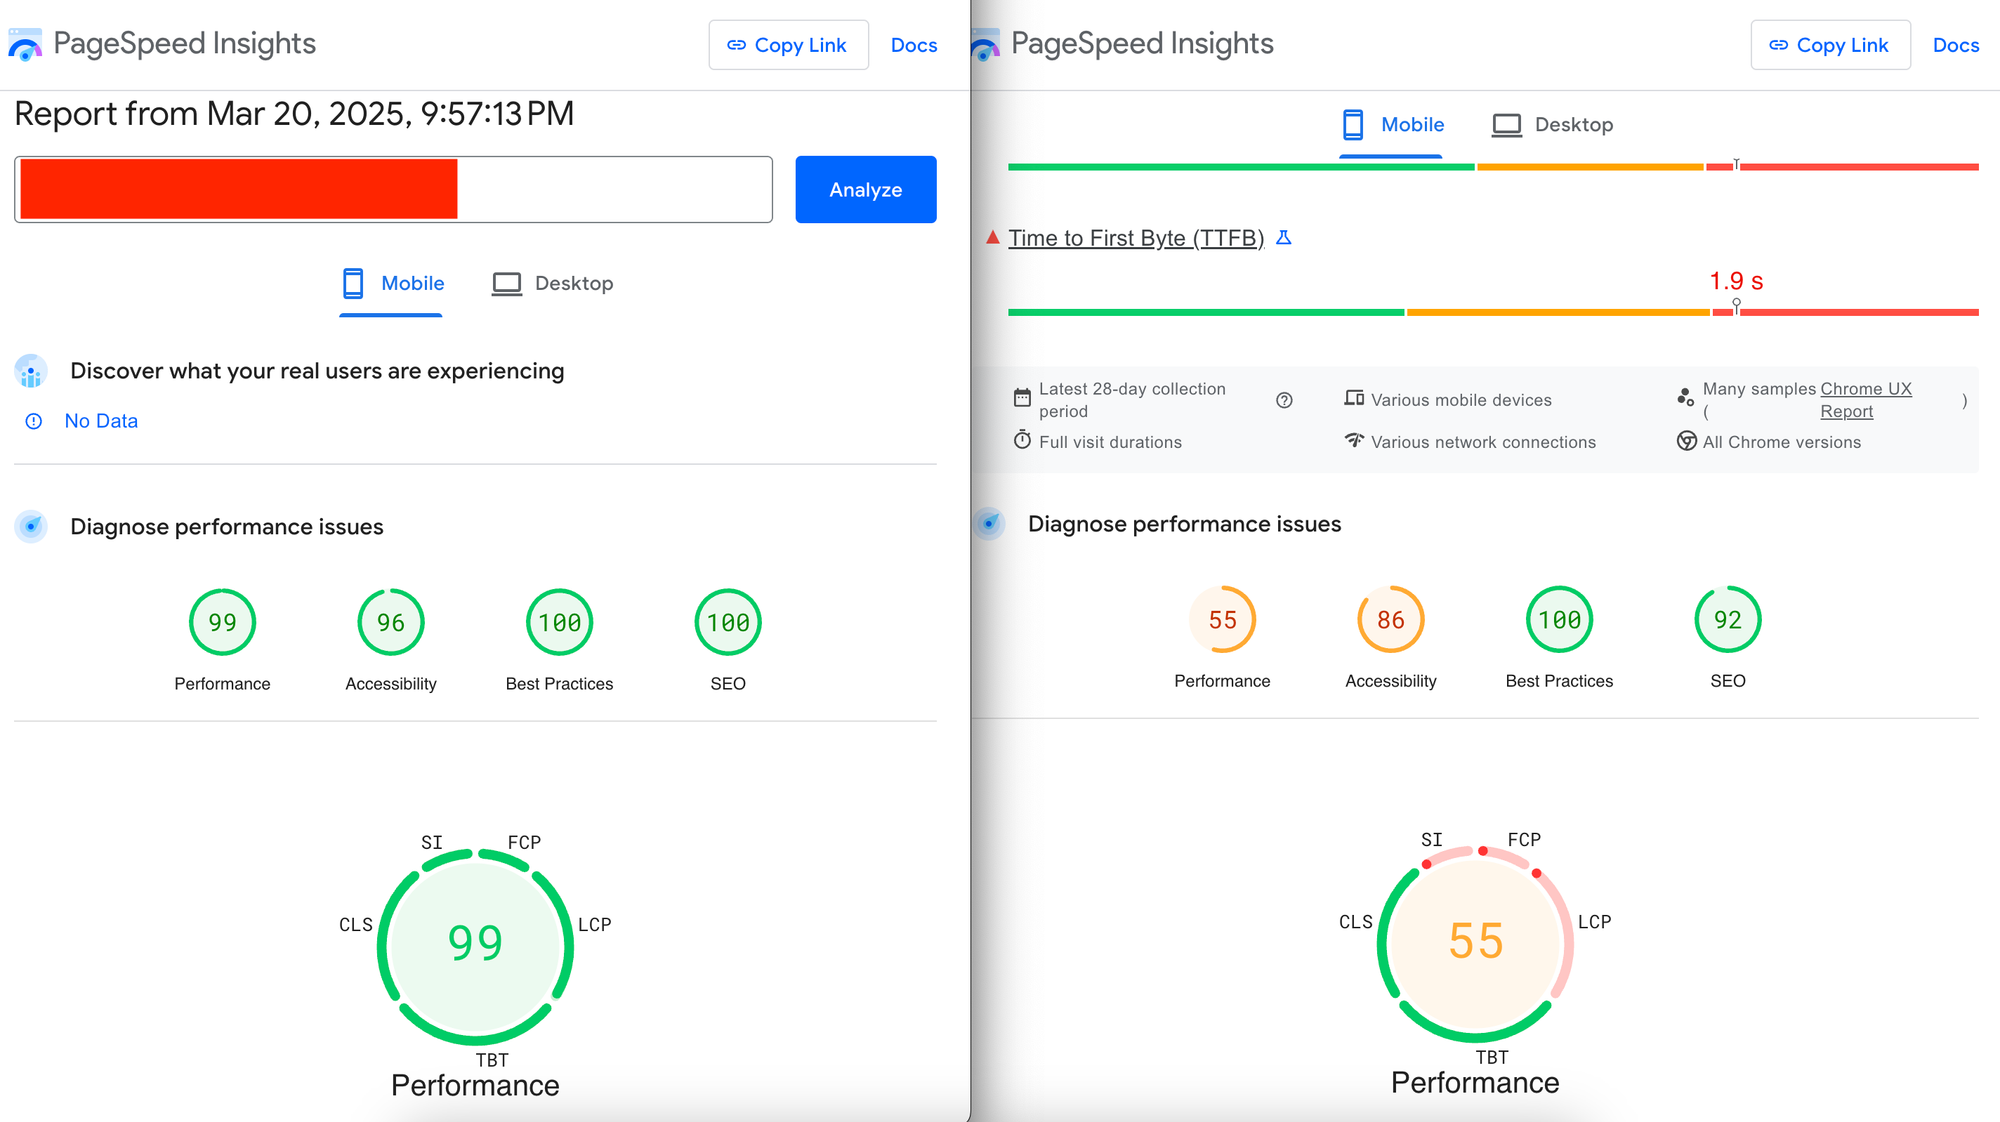Screen dimensions: 2000x1122
Task: Open Docs link in right window
Action: [x=1955, y=45]
